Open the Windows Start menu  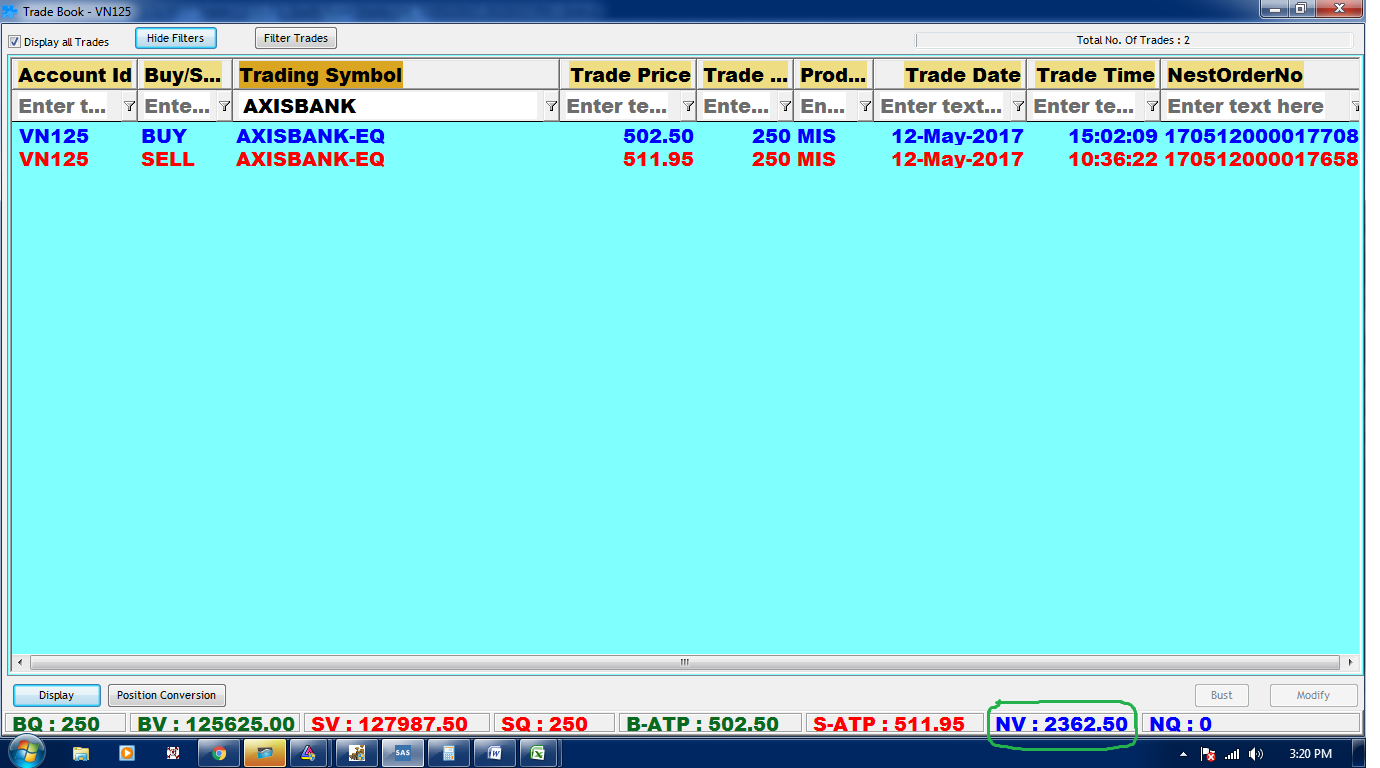(25, 753)
